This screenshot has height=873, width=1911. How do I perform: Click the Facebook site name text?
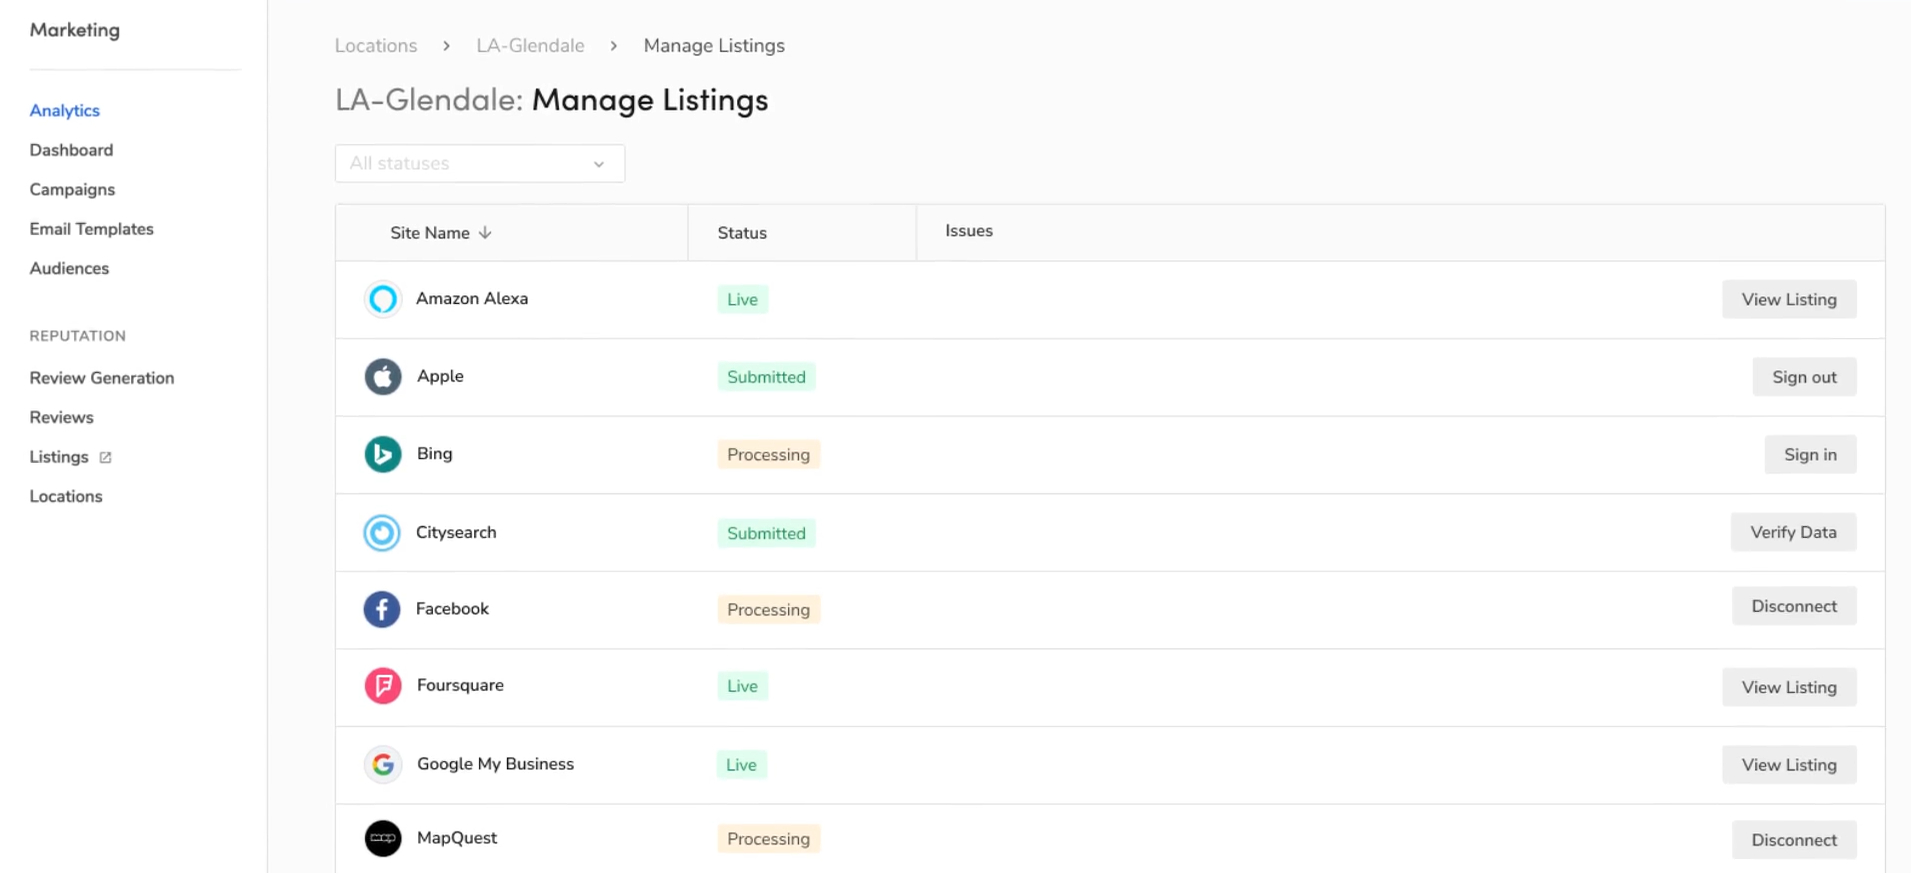click(x=452, y=609)
